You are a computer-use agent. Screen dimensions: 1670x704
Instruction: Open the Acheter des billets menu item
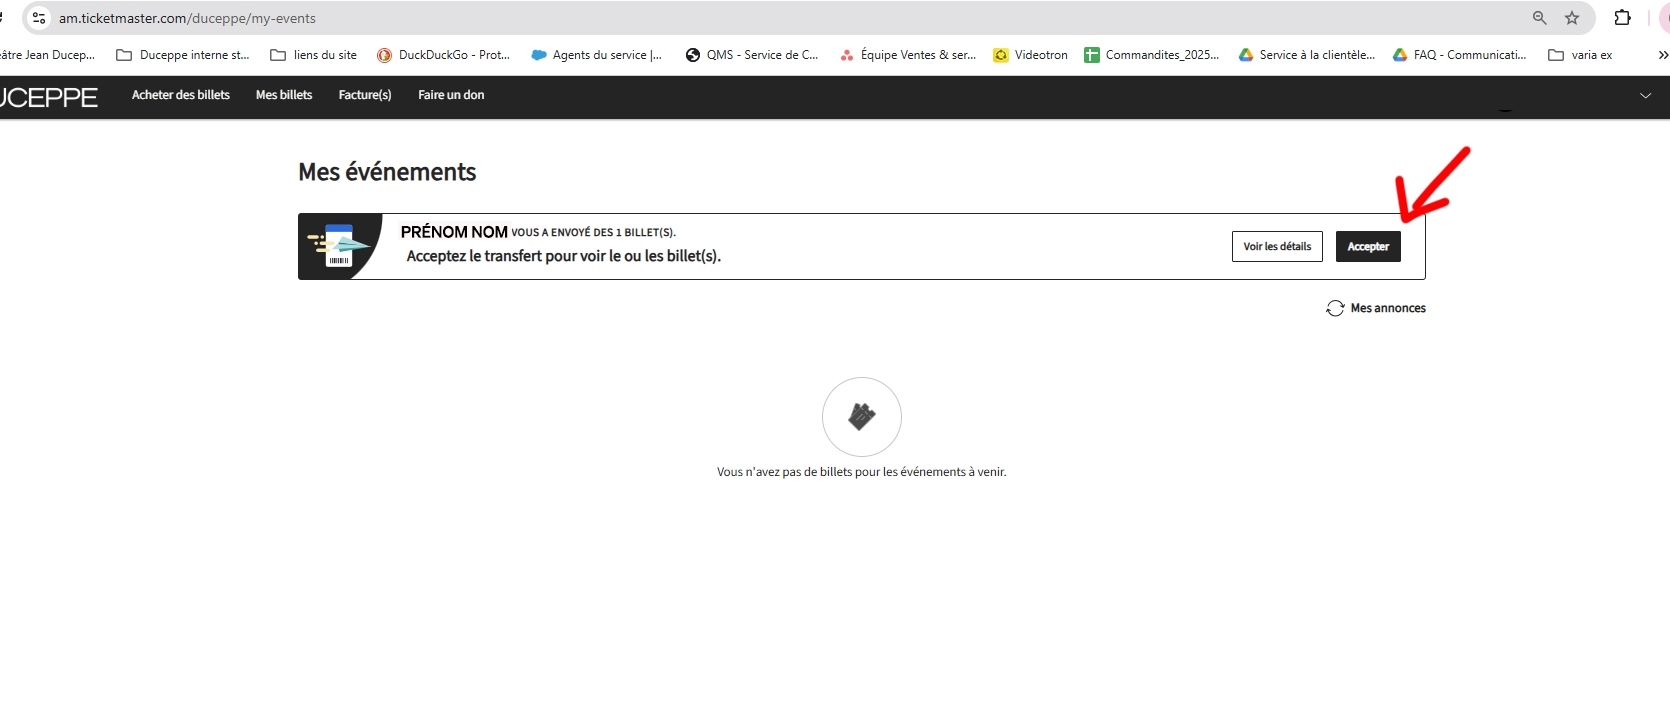[x=181, y=95]
